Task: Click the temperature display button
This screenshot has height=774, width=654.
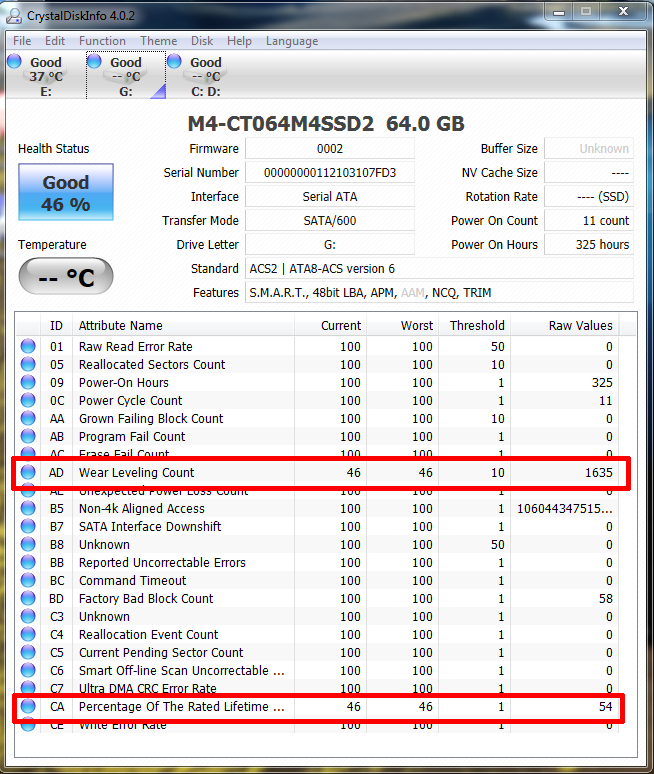Action: pyautogui.click(x=66, y=276)
